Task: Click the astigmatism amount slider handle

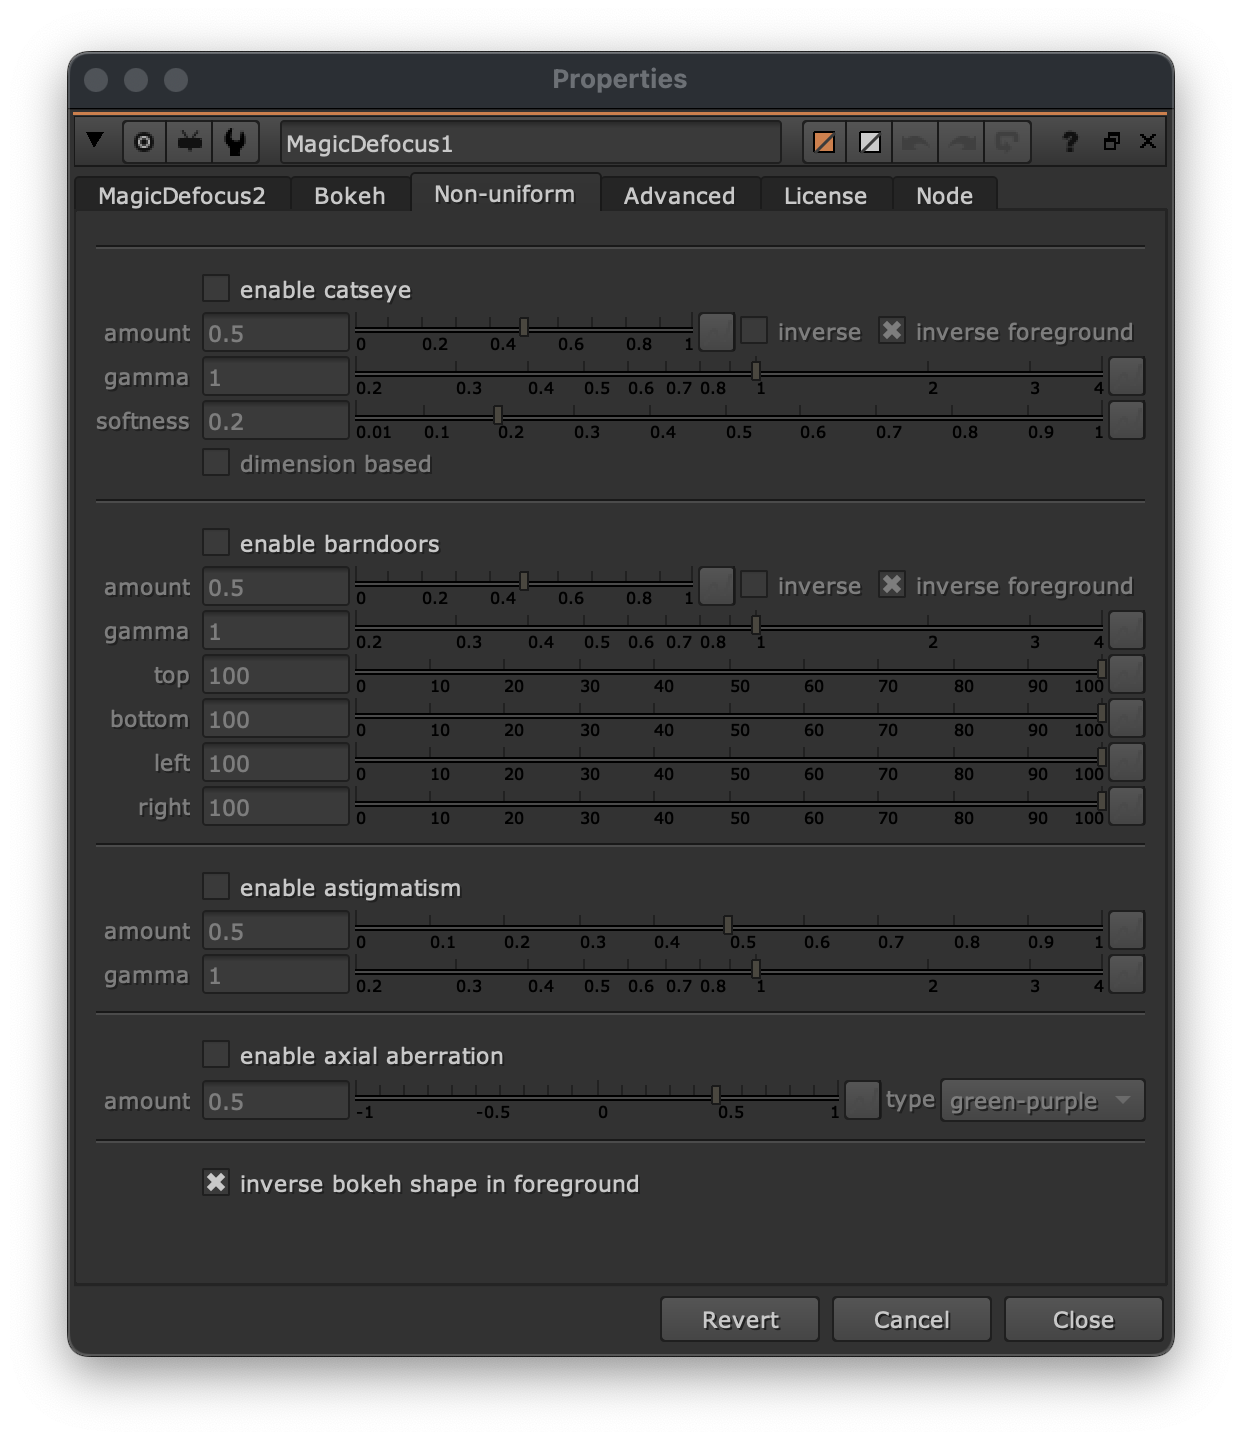Action: coord(728,925)
